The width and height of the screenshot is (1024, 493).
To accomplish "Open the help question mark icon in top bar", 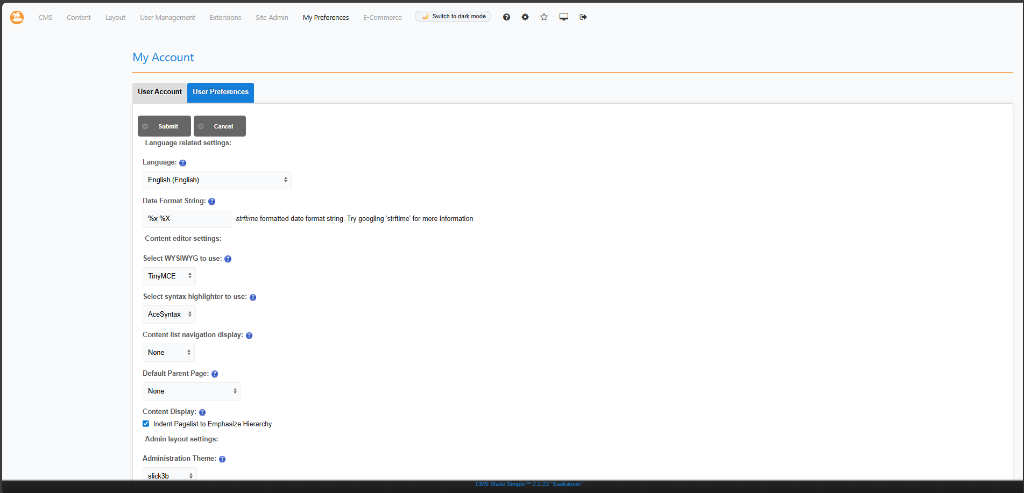I will [x=508, y=17].
